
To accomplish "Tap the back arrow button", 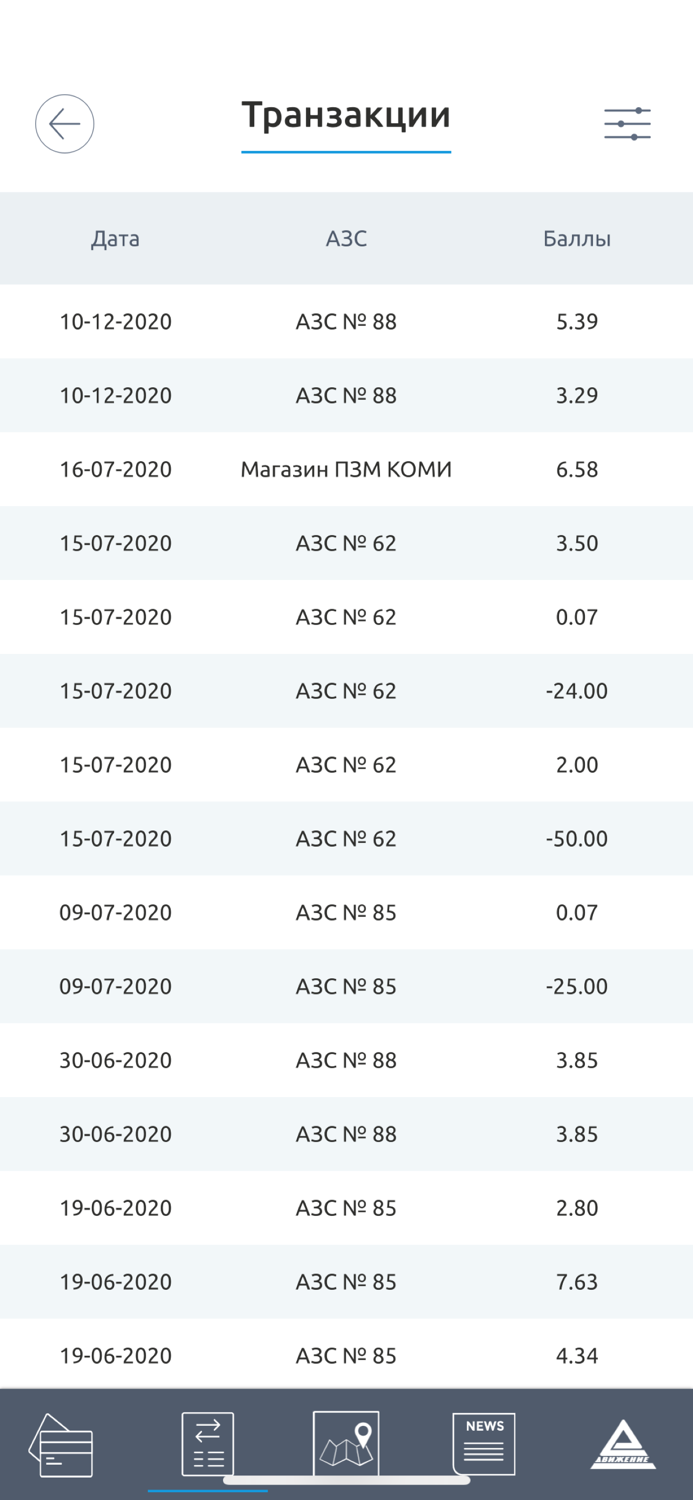I will [x=65, y=124].
